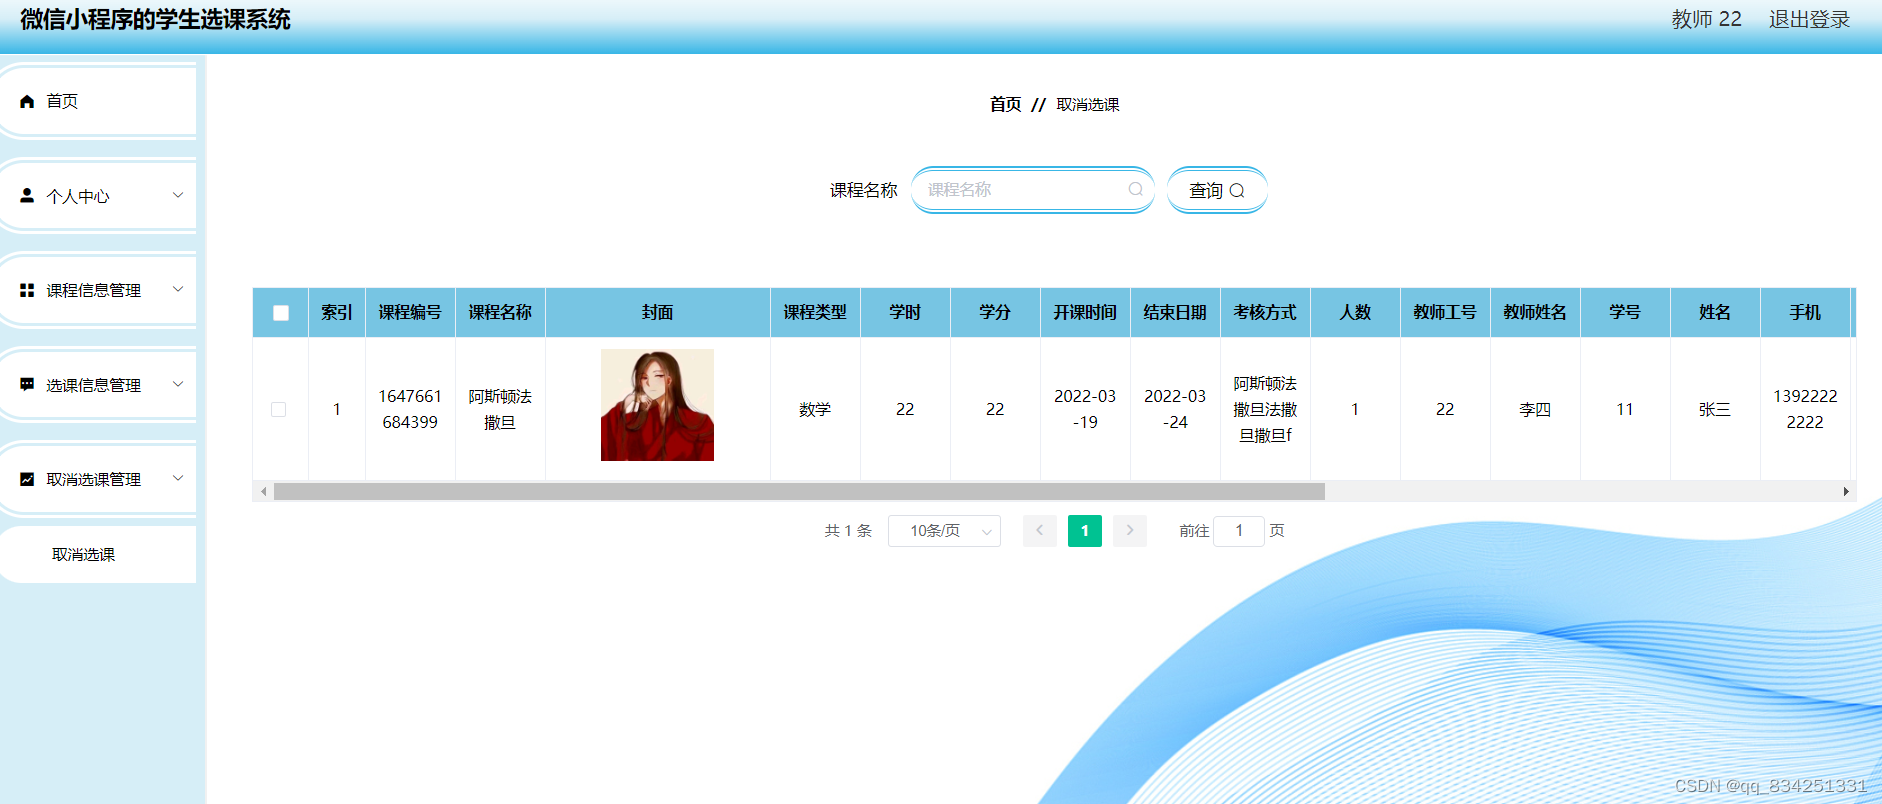Click the phone cell 13922222222
1882x804 pixels.
click(x=1805, y=409)
